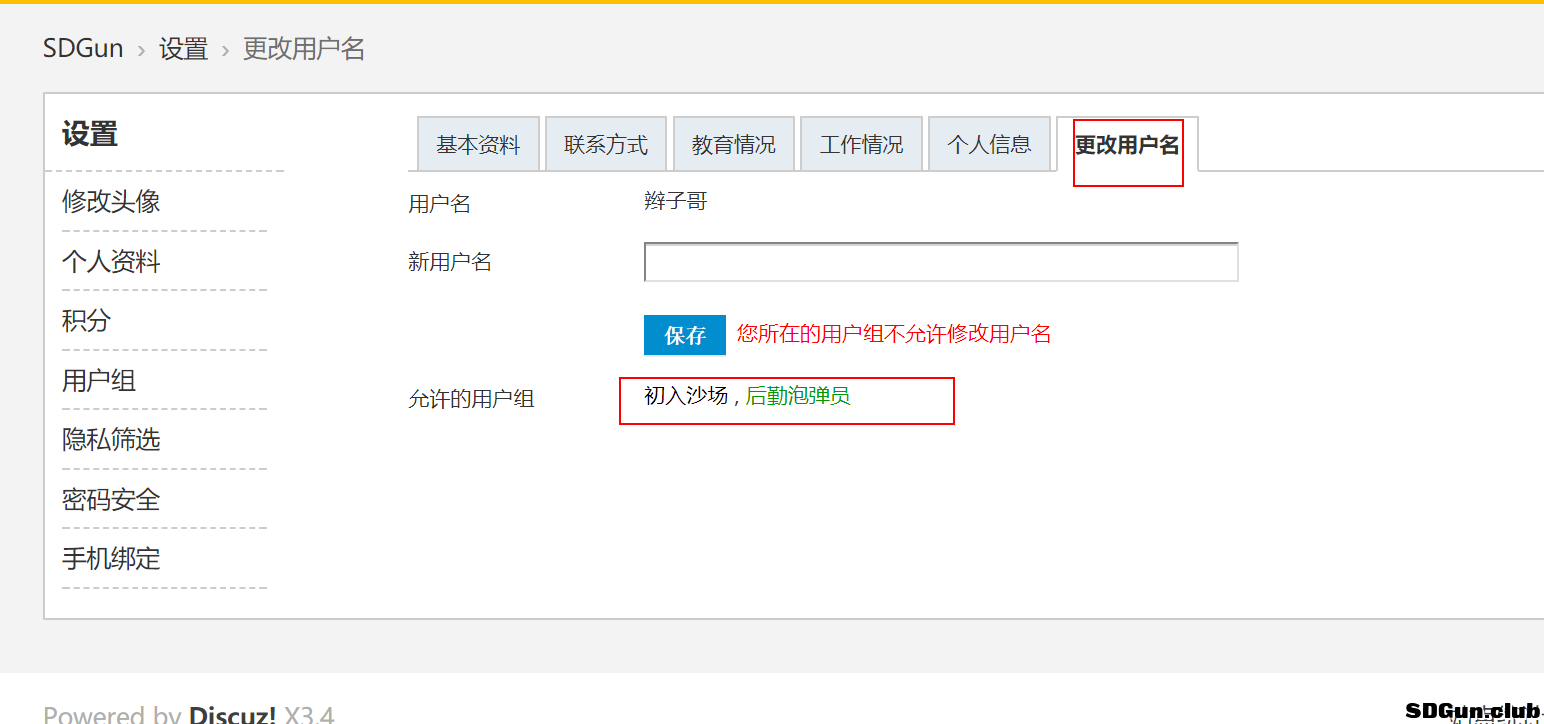Viewport: 1544px width, 724px height.
Task: Switch to the 基本资料 tab
Action: pos(478,144)
